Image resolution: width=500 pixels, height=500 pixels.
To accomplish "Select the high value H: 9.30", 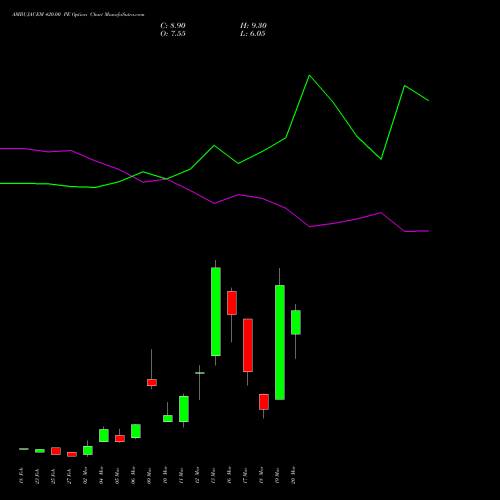I will coord(253,26).
